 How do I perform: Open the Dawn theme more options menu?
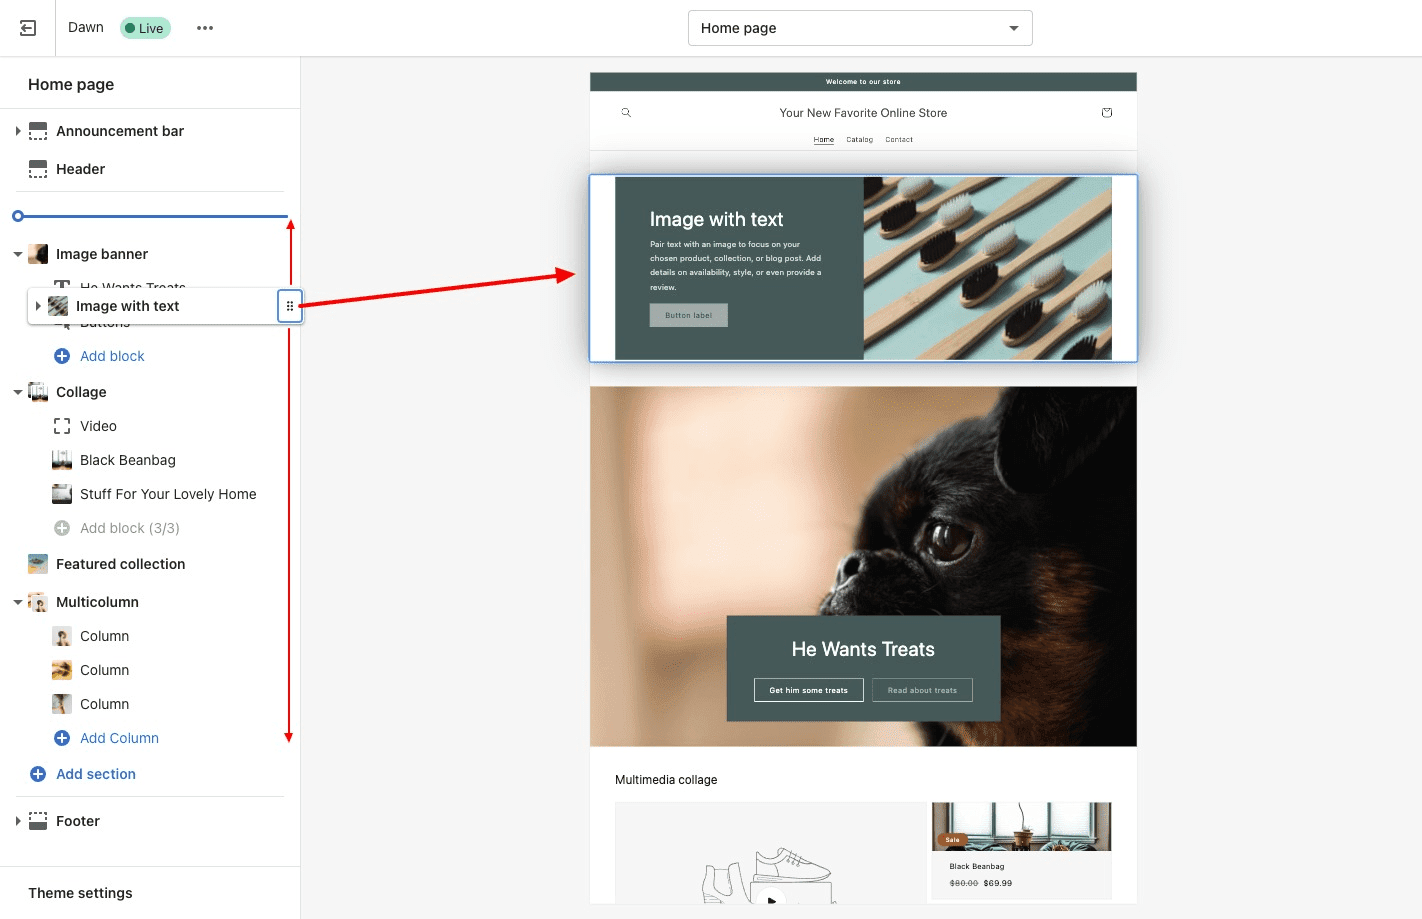(x=205, y=27)
